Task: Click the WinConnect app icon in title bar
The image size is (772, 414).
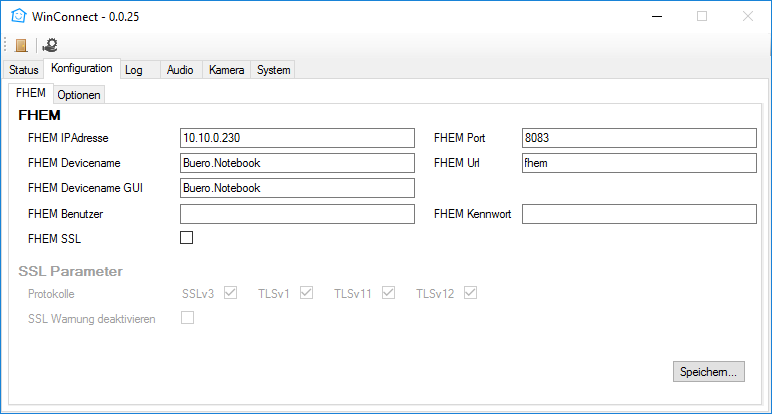Action: [x=18, y=16]
